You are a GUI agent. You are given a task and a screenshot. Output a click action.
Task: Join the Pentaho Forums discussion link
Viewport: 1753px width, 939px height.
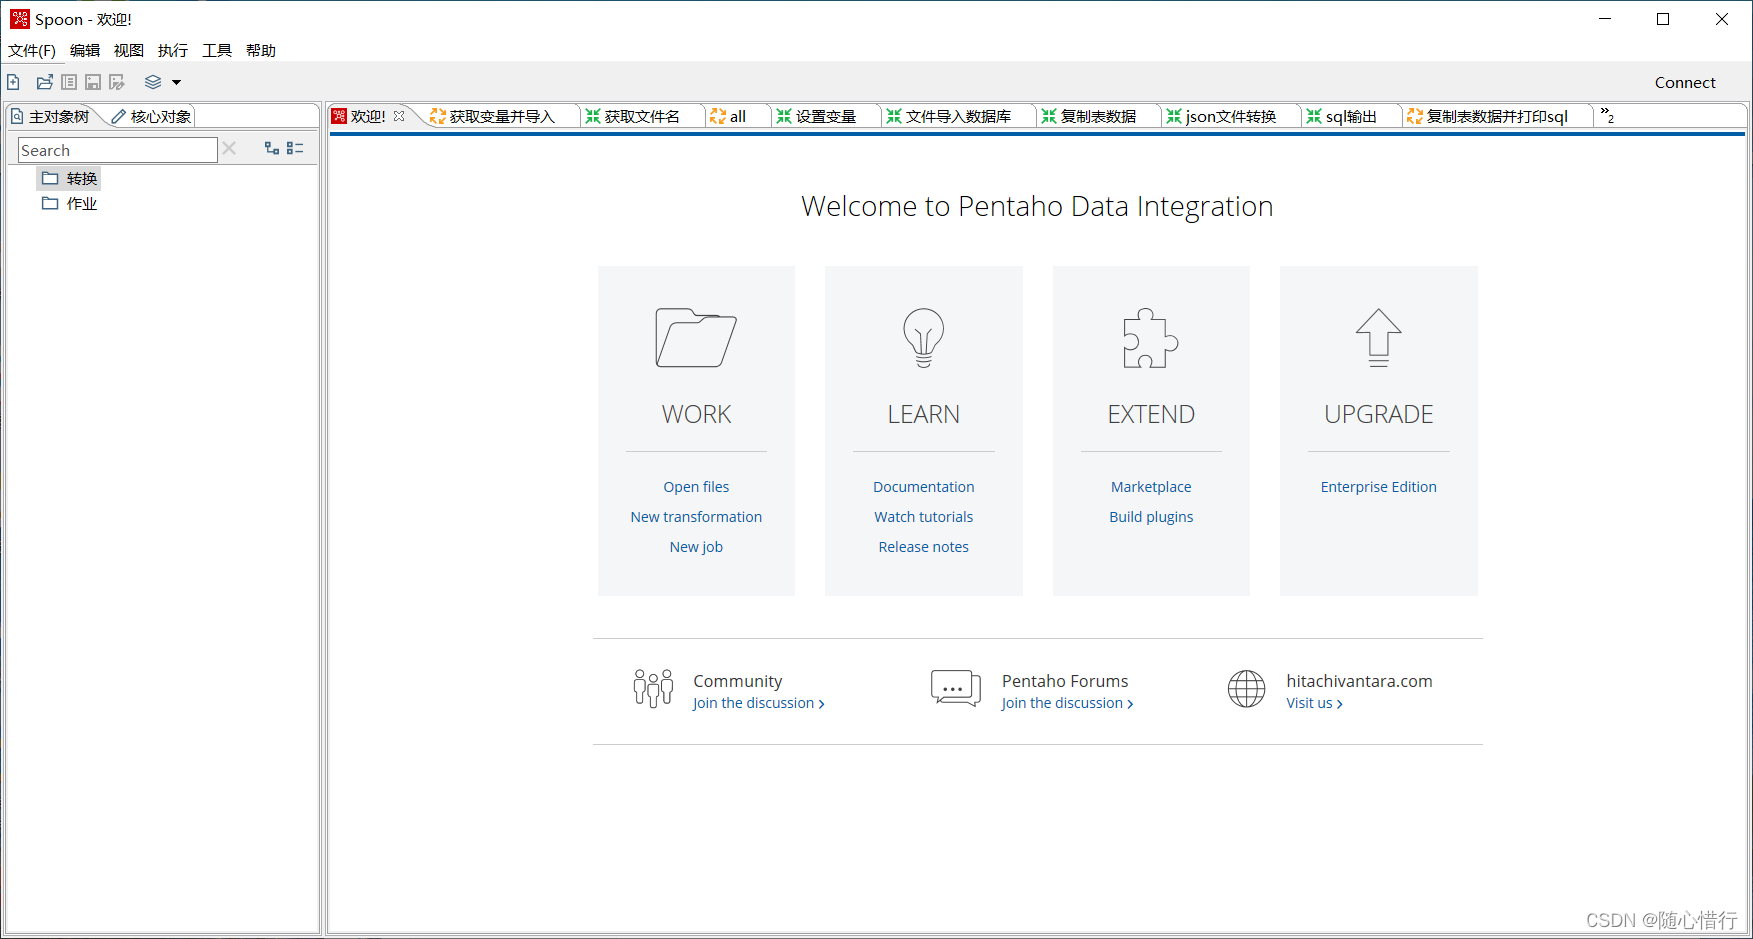[x=1067, y=703]
